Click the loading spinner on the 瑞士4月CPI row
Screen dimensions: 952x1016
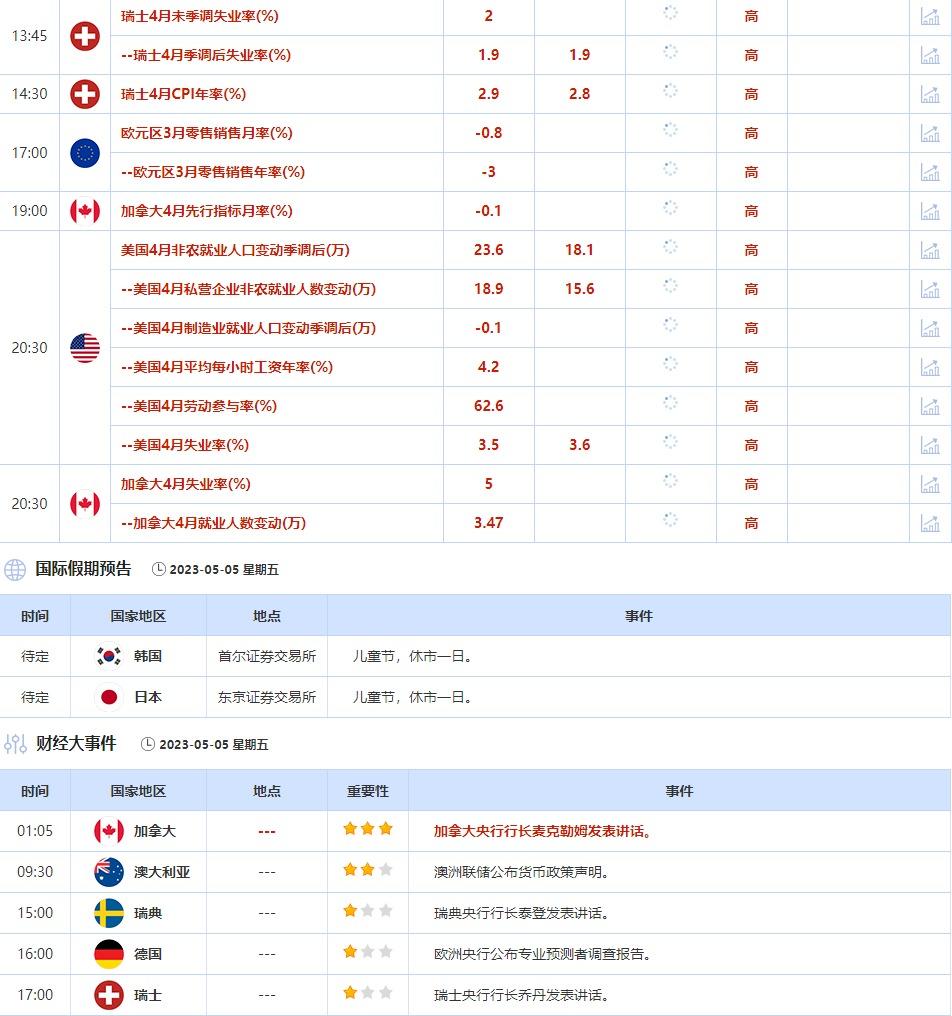point(670,93)
